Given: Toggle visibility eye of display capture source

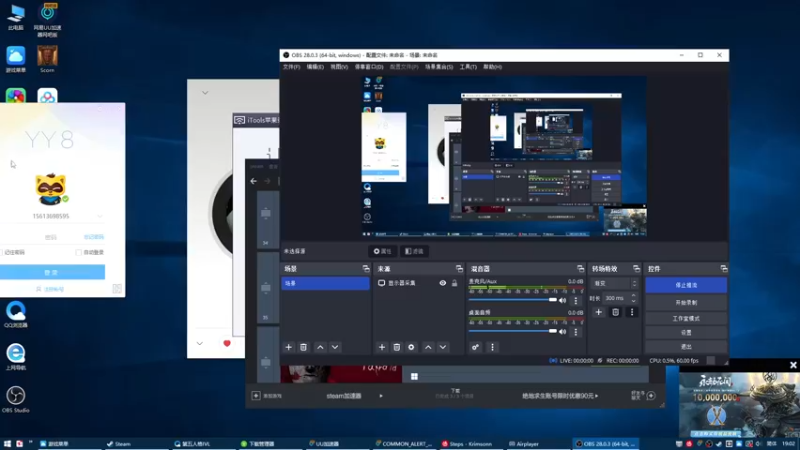Looking at the screenshot, I should (442, 283).
